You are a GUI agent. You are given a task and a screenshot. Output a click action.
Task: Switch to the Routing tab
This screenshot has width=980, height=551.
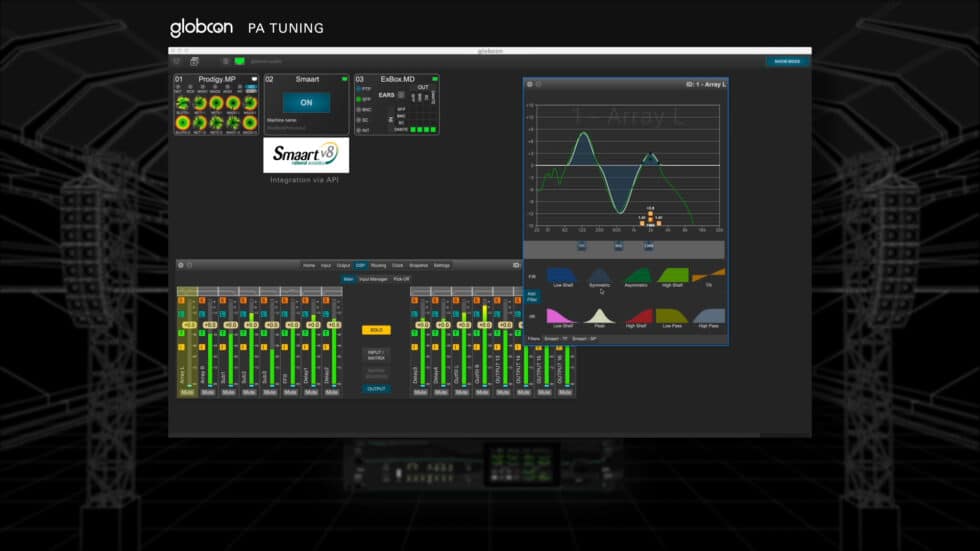(x=379, y=265)
